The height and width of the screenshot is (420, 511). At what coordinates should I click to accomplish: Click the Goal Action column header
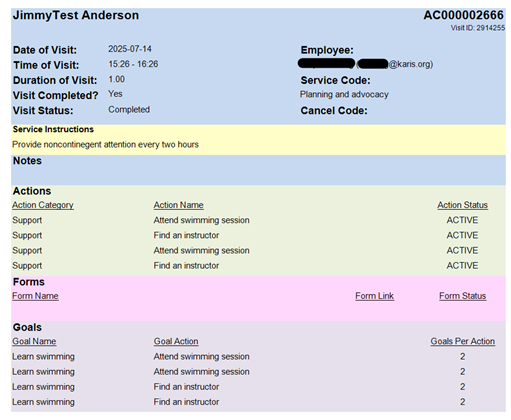point(176,341)
